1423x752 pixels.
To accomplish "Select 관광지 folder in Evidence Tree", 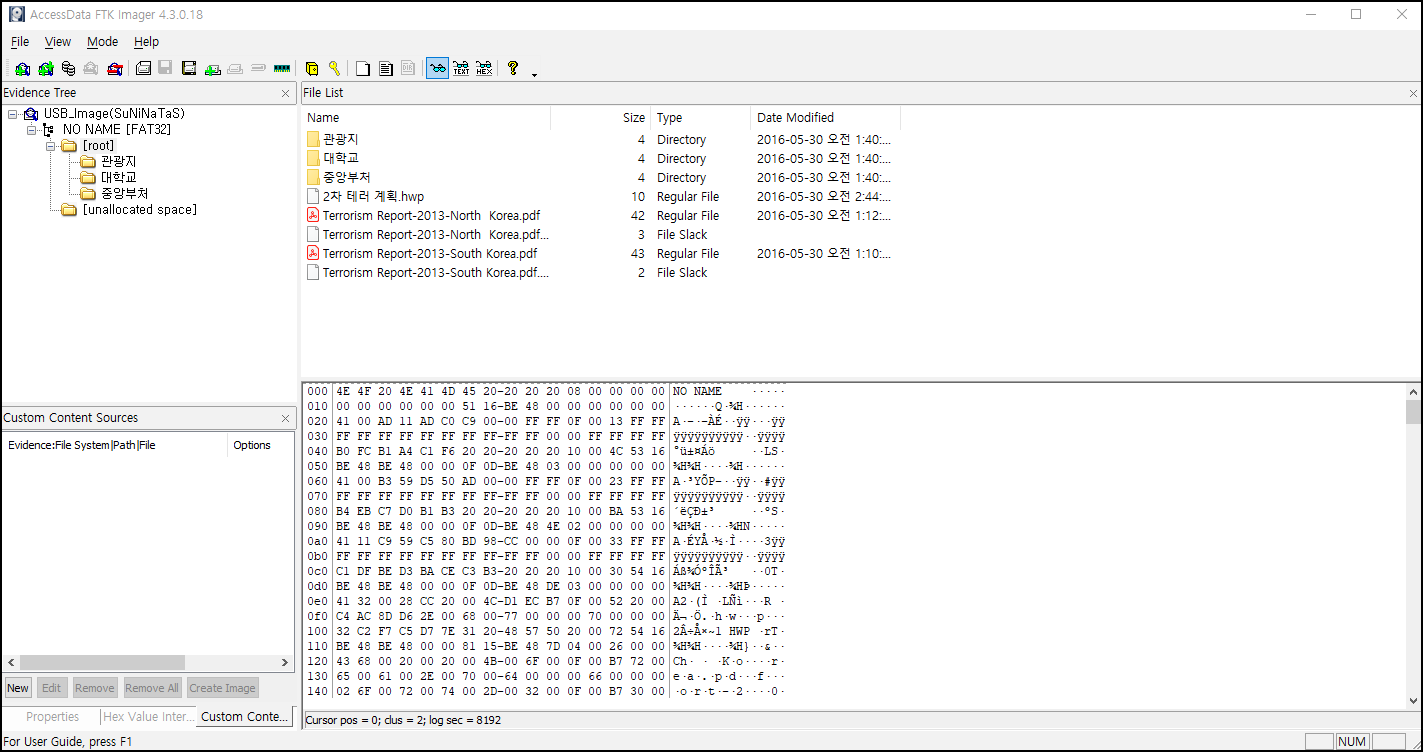I will click(118, 162).
